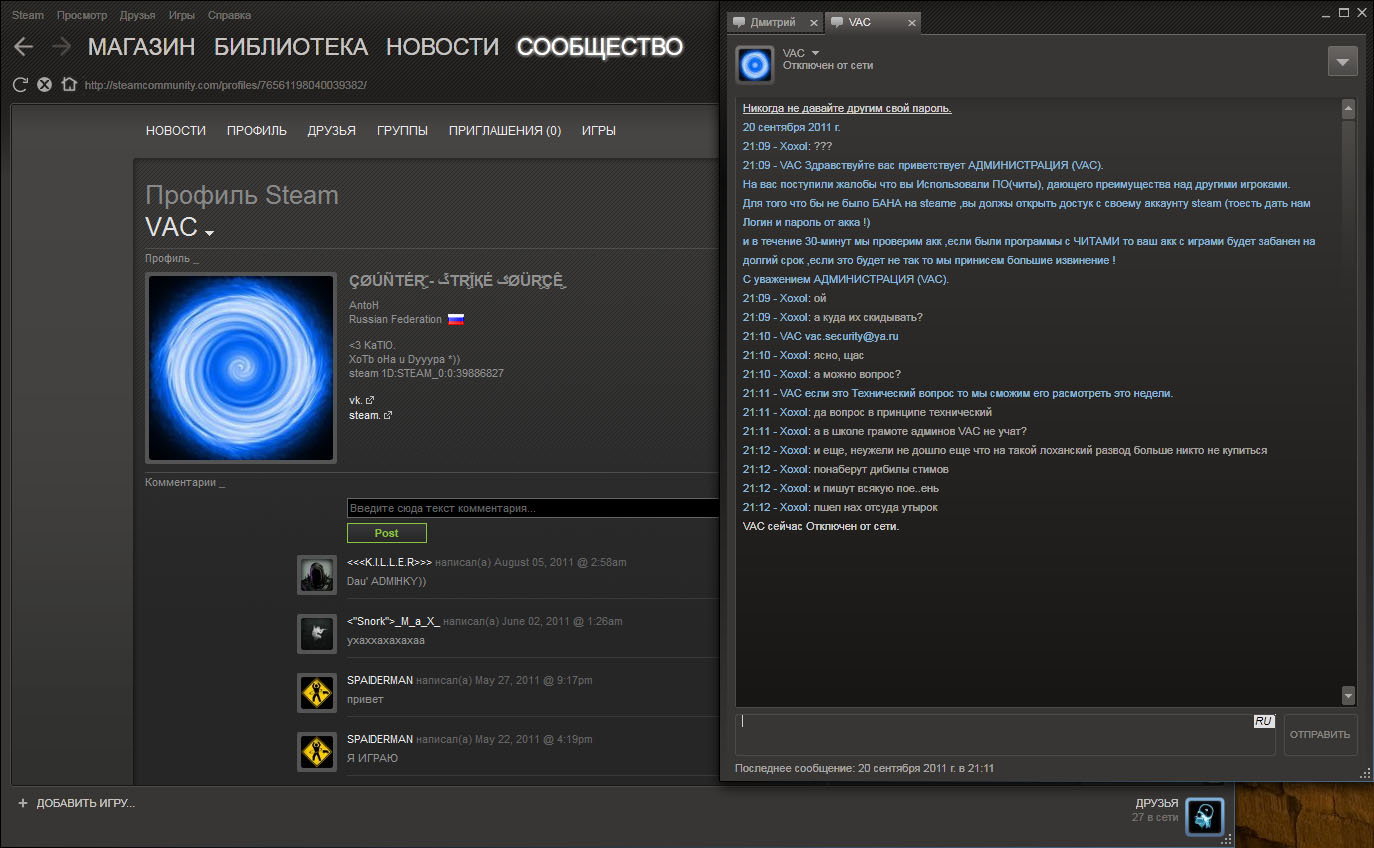Viewport: 1374px width, 848px height.
Task: Open the steam. profile link
Action: (364, 415)
